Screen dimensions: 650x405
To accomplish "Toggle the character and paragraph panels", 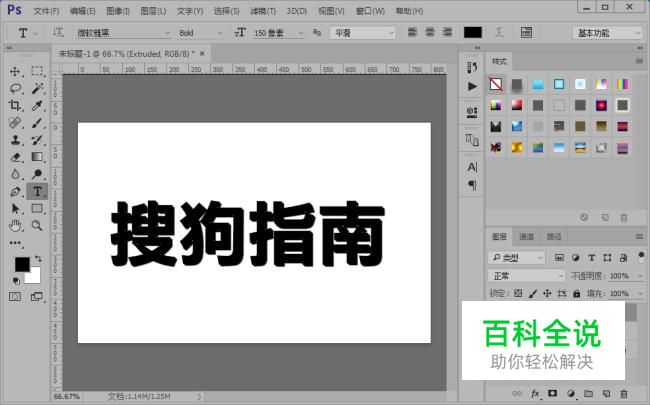I will pos(526,33).
